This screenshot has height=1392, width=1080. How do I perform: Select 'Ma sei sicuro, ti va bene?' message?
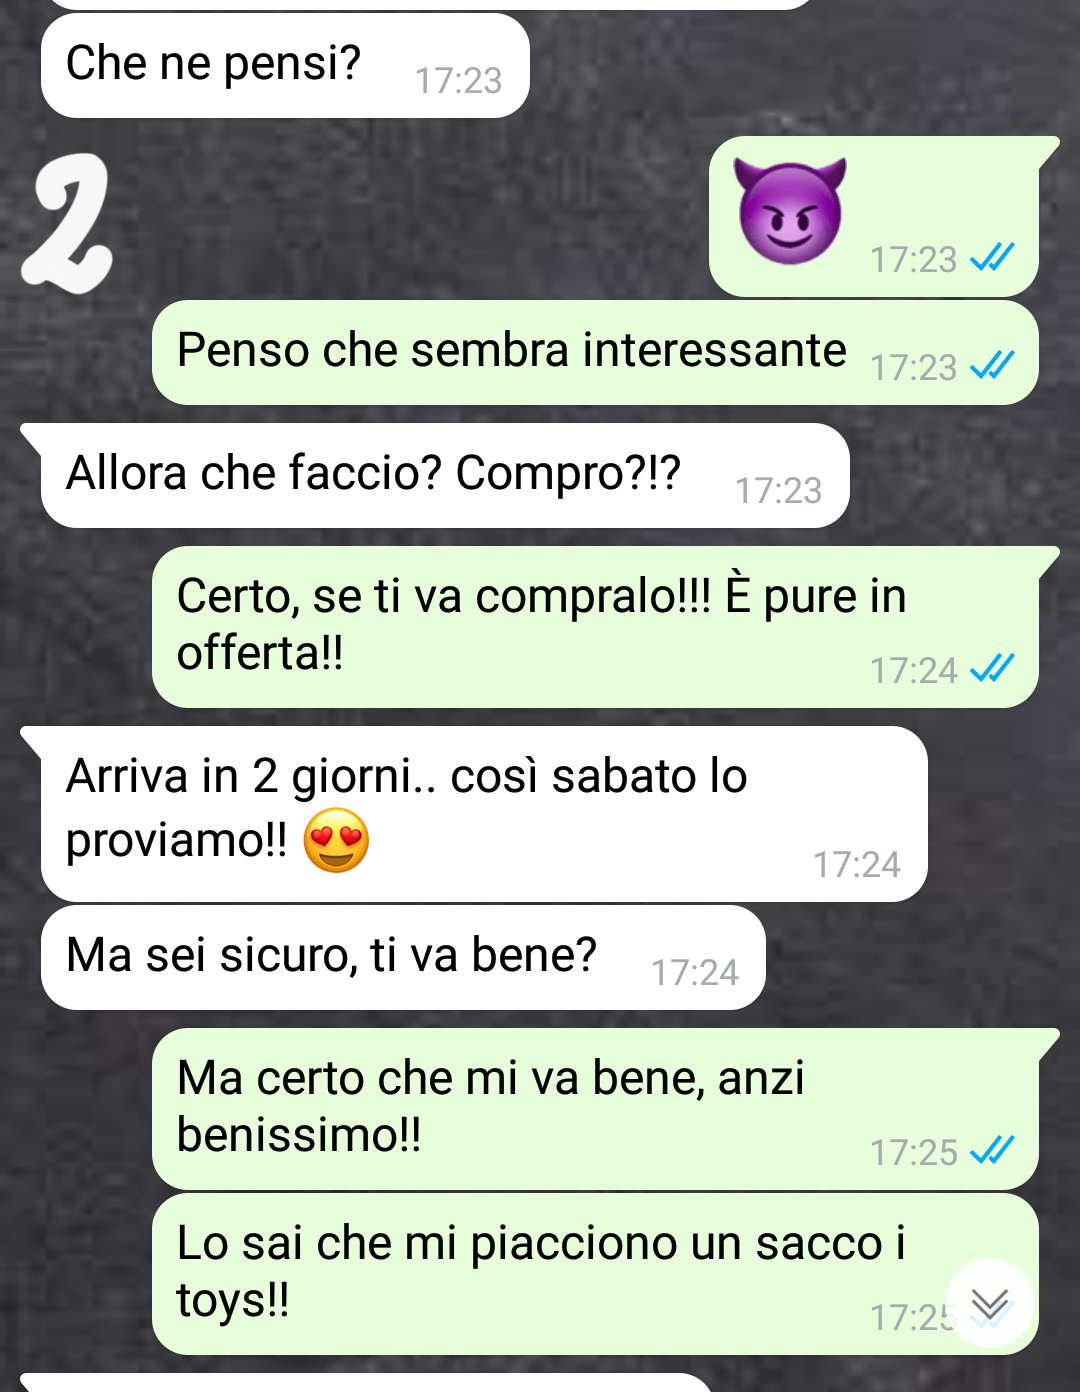pyautogui.click(x=403, y=958)
